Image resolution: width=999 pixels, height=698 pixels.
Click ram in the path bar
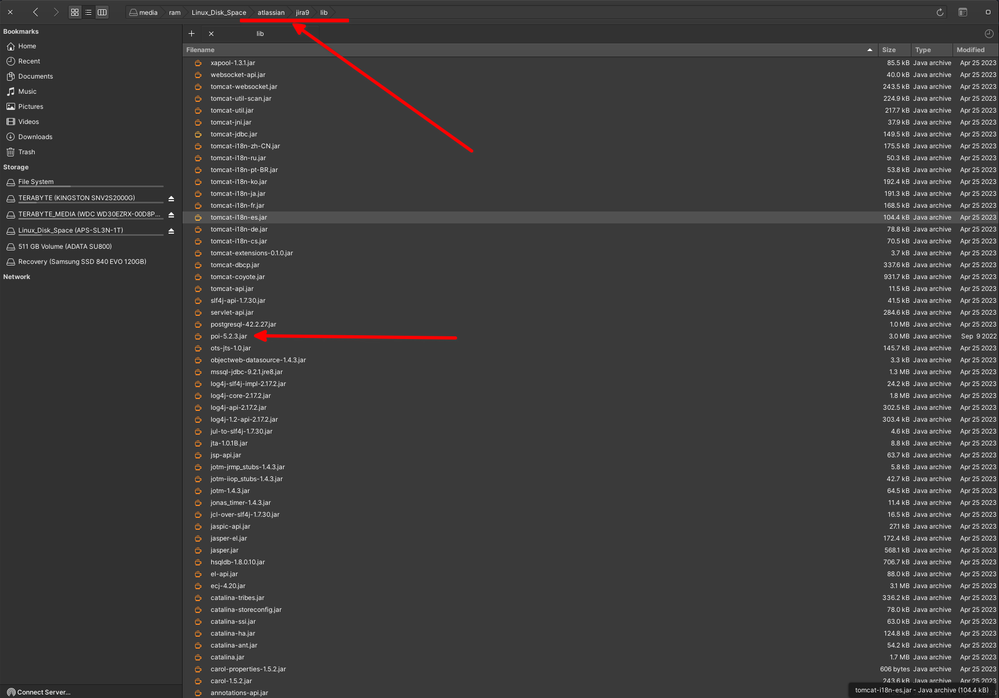(x=175, y=12)
